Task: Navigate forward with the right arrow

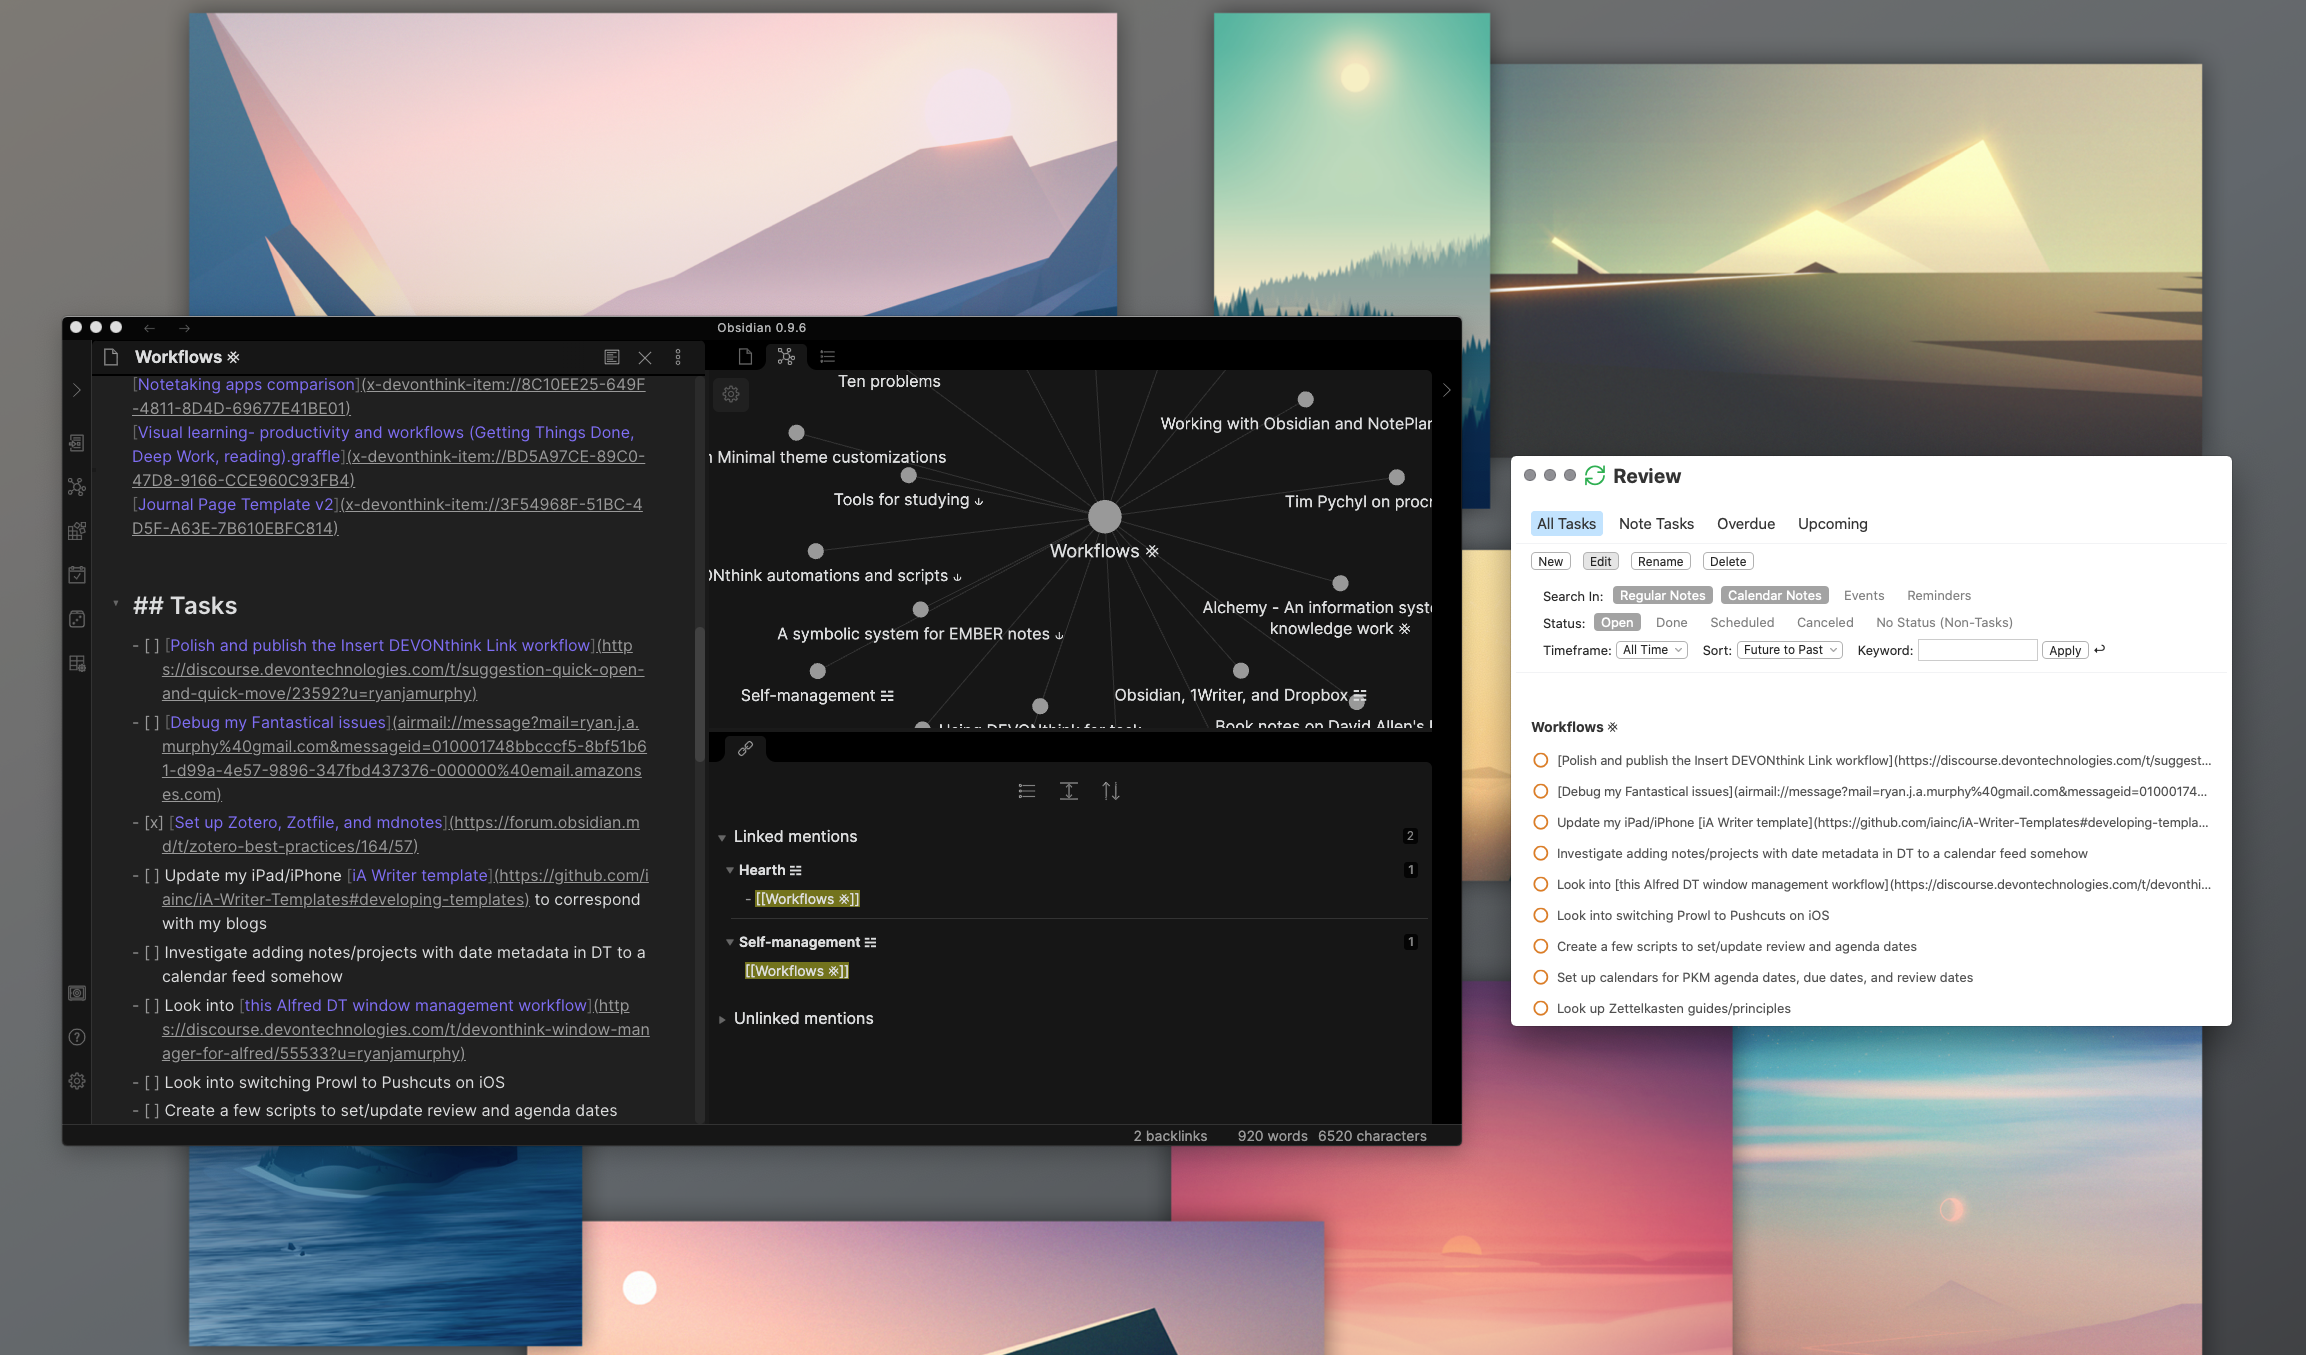Action: coord(184,328)
